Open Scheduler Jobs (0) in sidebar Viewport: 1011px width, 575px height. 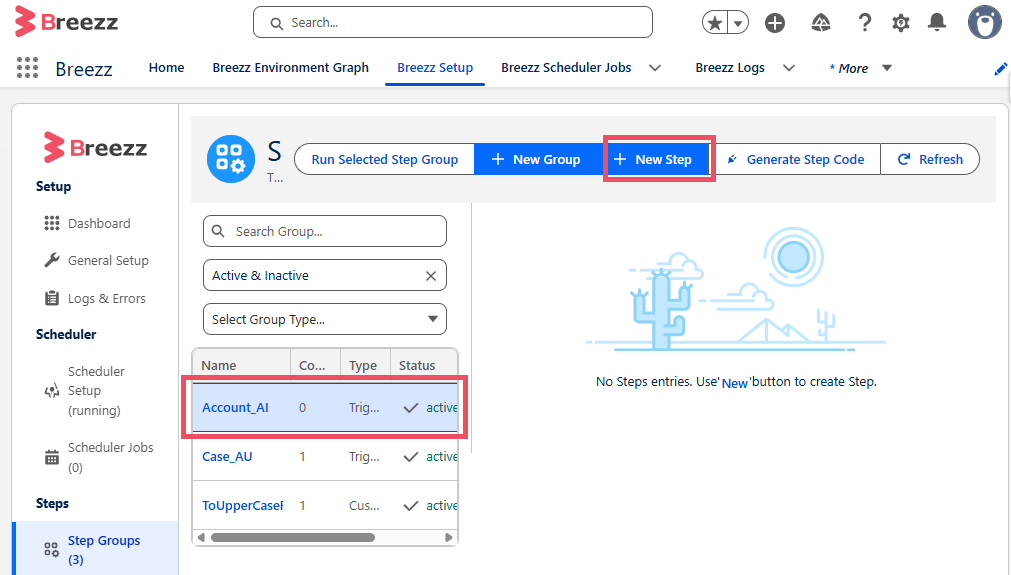coord(110,457)
